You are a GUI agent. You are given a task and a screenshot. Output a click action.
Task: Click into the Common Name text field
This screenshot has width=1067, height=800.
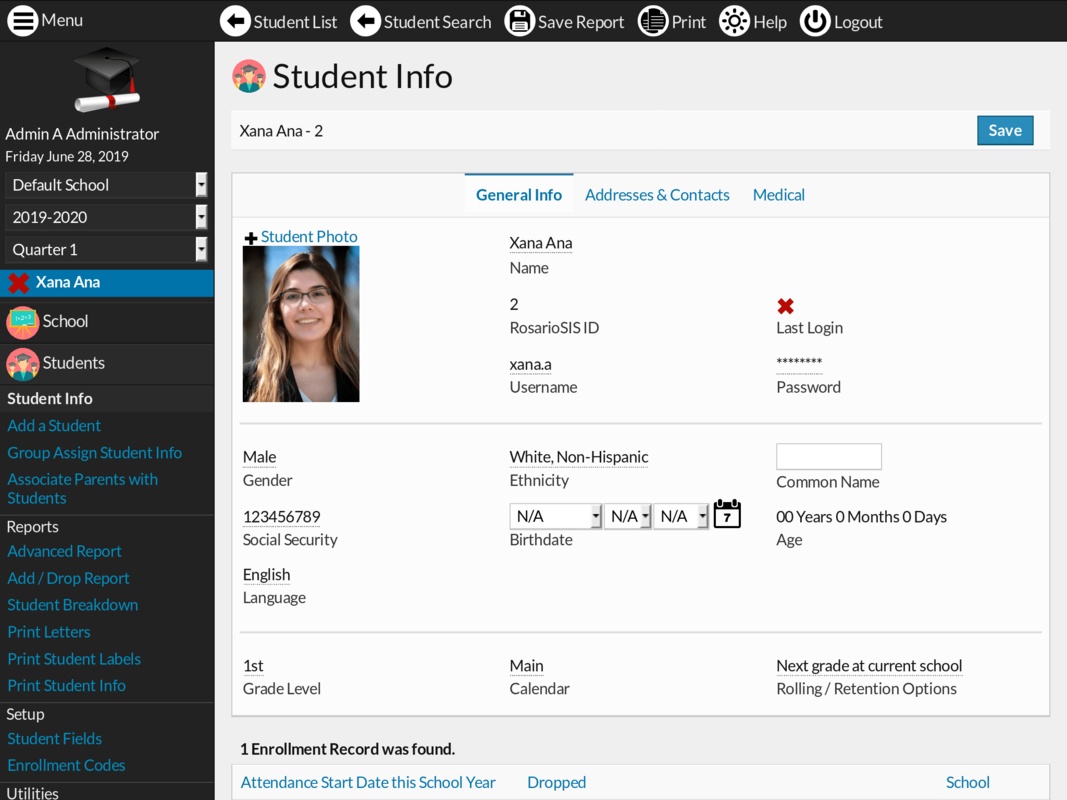828,456
